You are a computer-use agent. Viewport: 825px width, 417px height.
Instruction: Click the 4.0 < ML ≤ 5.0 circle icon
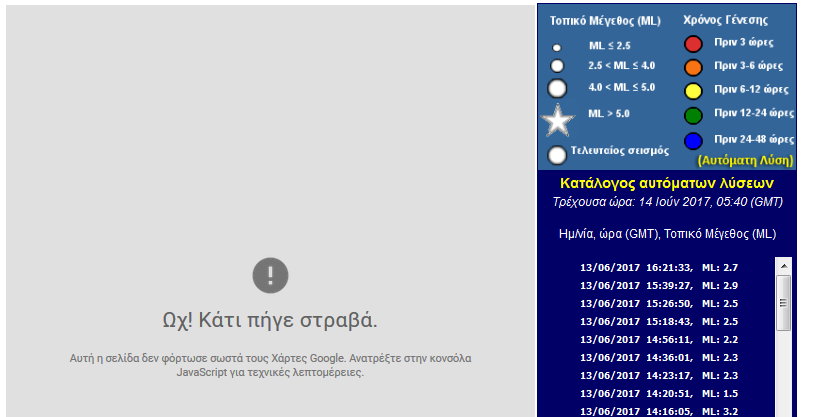[557, 88]
